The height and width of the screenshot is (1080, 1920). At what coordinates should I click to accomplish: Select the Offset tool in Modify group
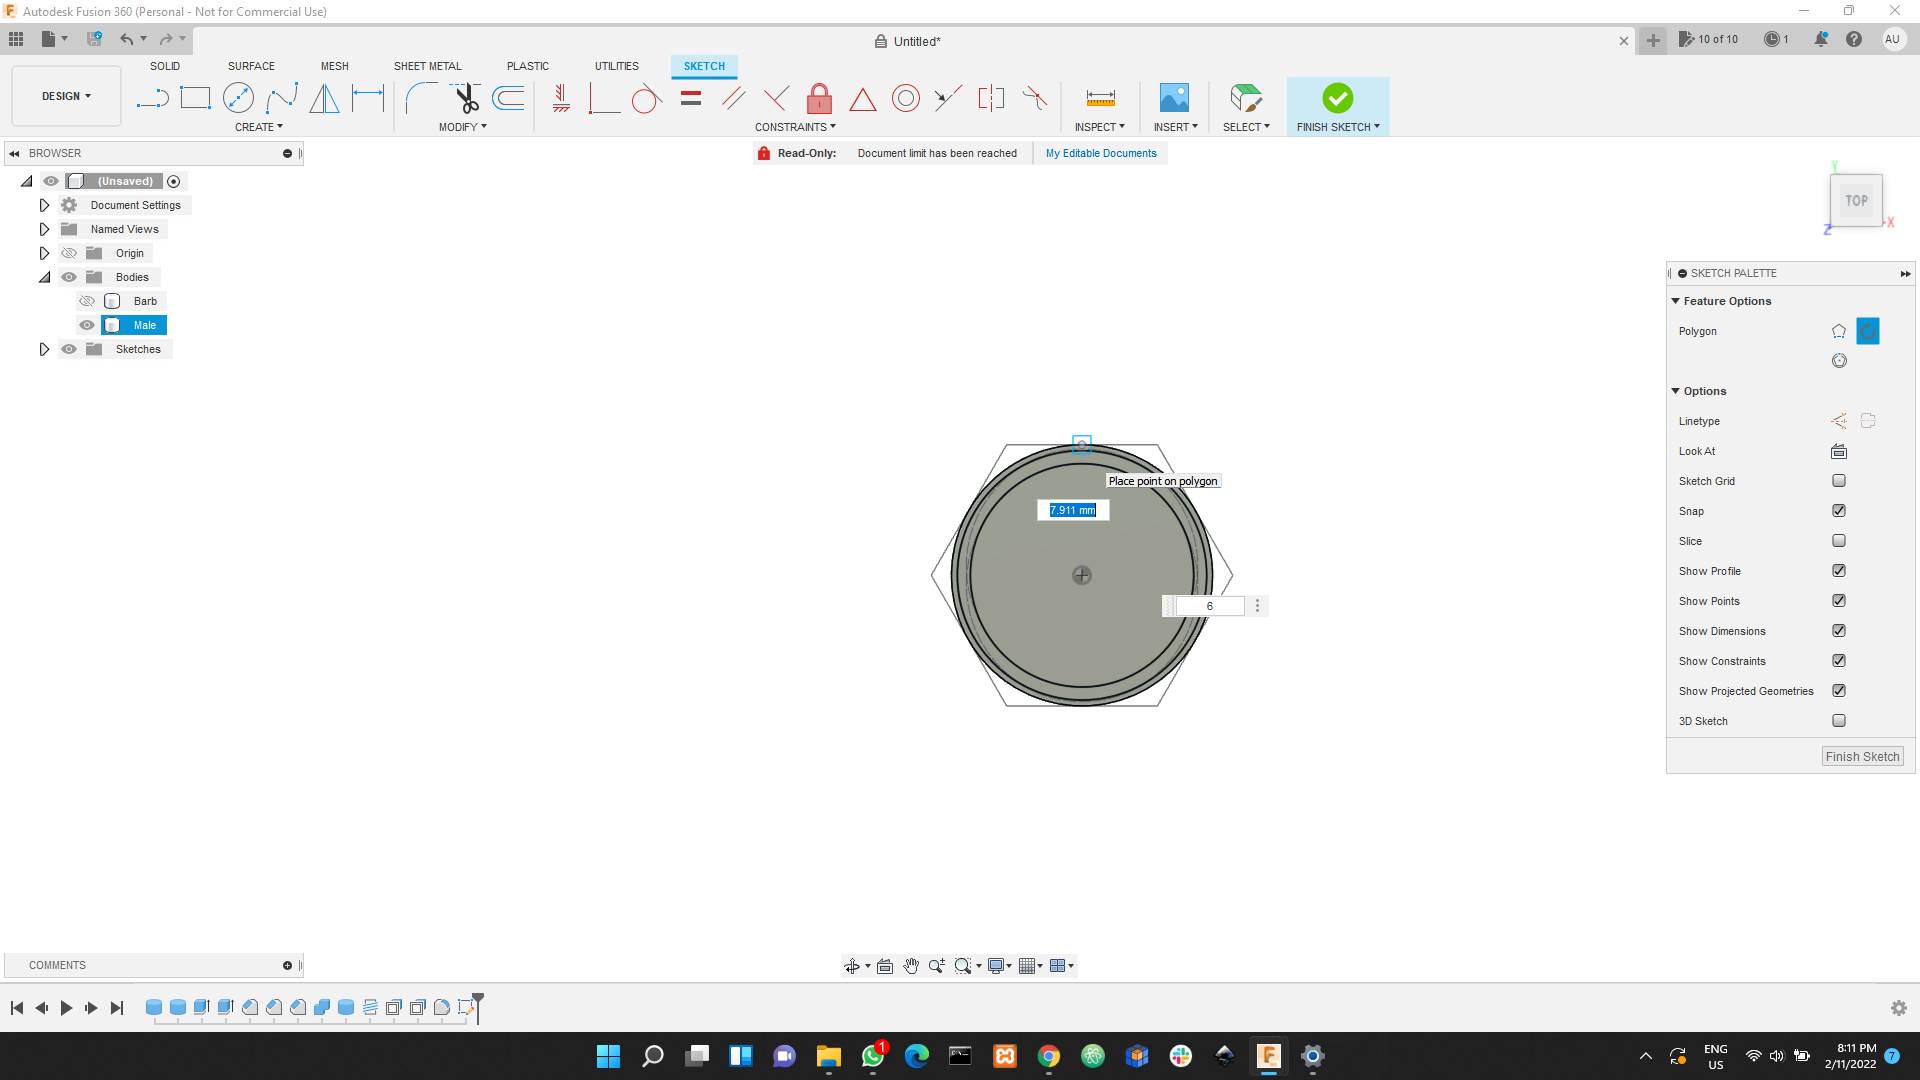508,98
